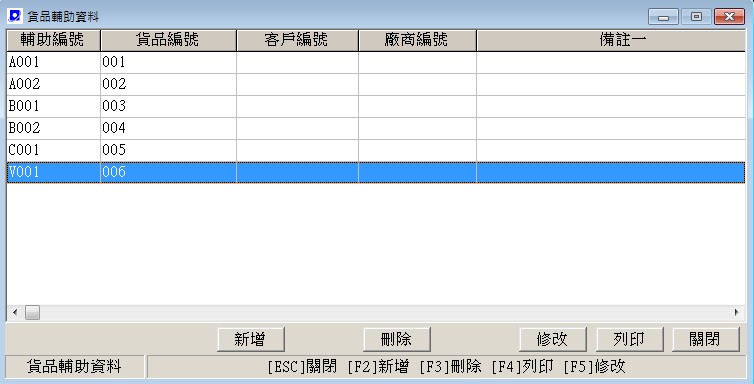Screen dimensions: 754x384
Task: Click the horizontal scrollbar right arrow
Action: click(737, 313)
